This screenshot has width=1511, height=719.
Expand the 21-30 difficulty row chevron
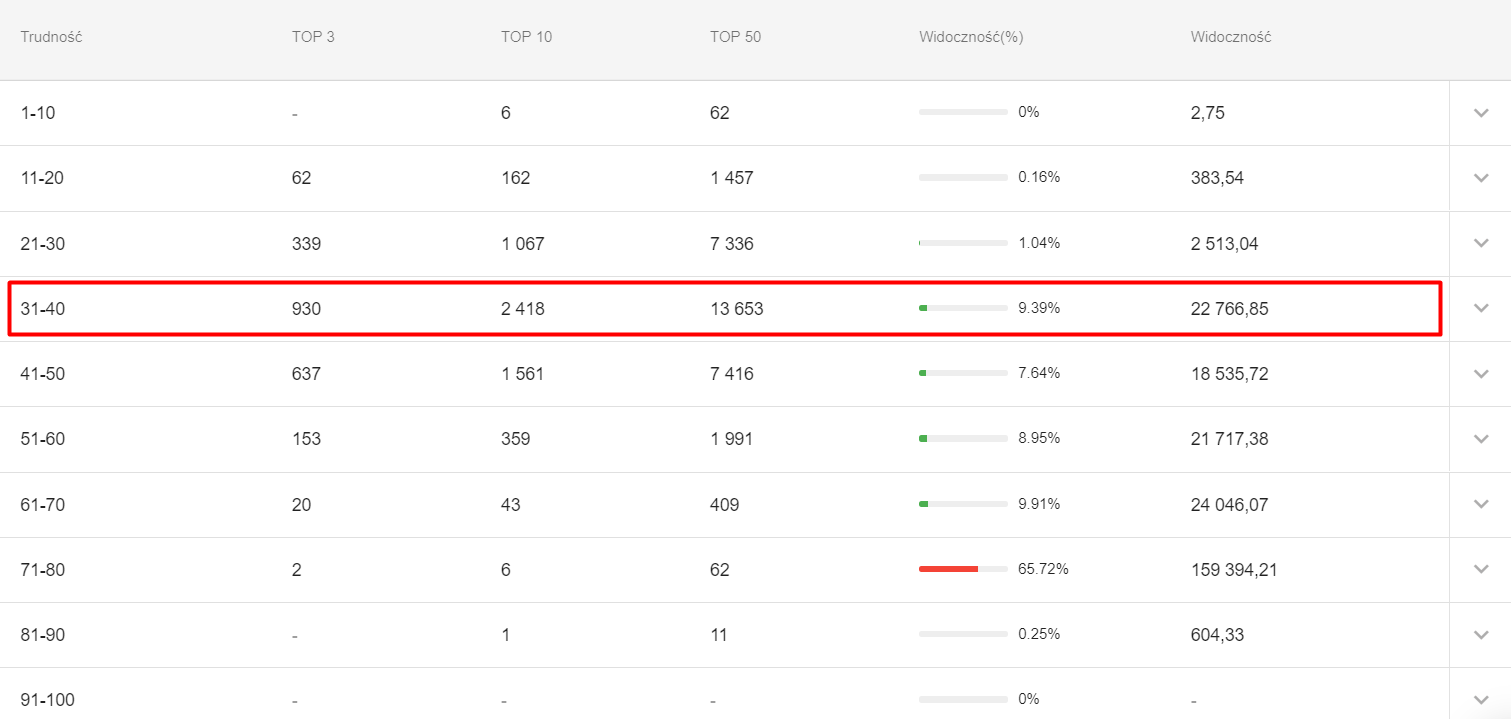click(x=1481, y=243)
